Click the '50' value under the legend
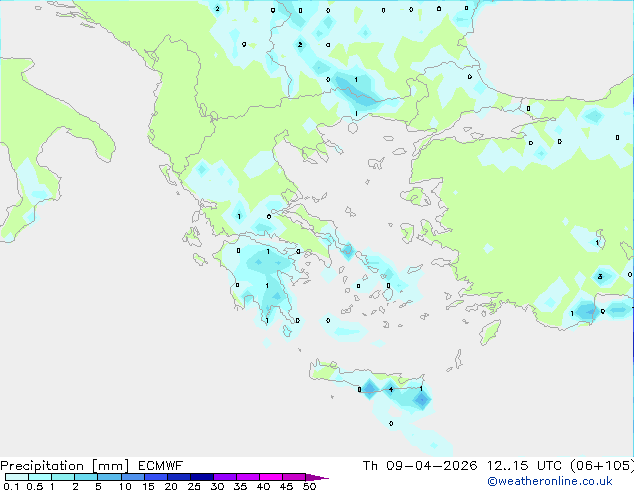The height and width of the screenshot is (490, 634). pyautogui.click(x=309, y=486)
